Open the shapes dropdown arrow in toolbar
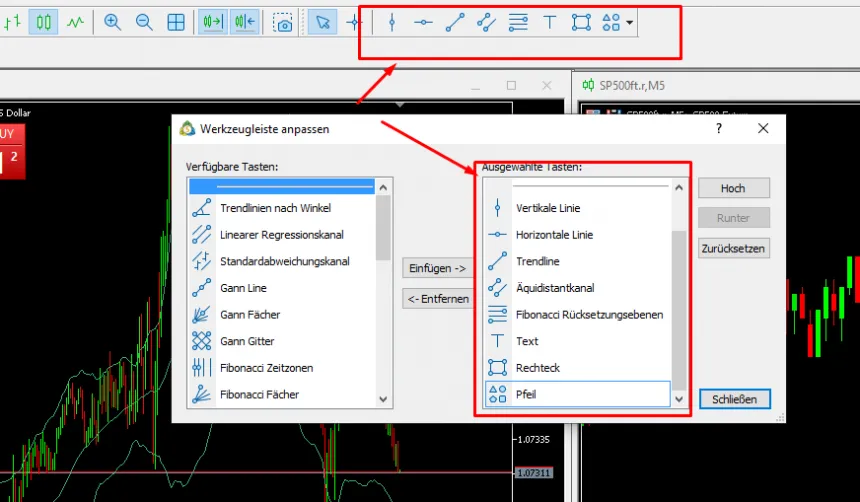Viewport: 860px width, 502px height. [630, 22]
